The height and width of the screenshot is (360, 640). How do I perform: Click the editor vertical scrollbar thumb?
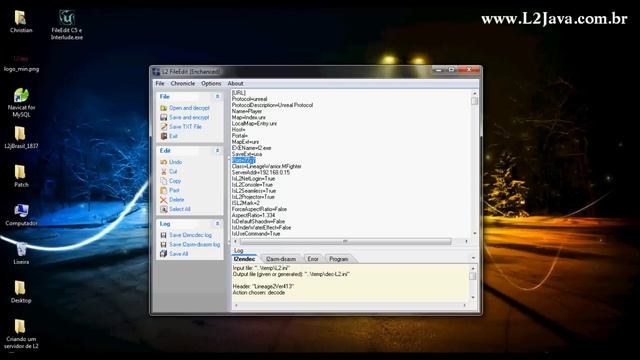pyautogui.click(x=474, y=101)
